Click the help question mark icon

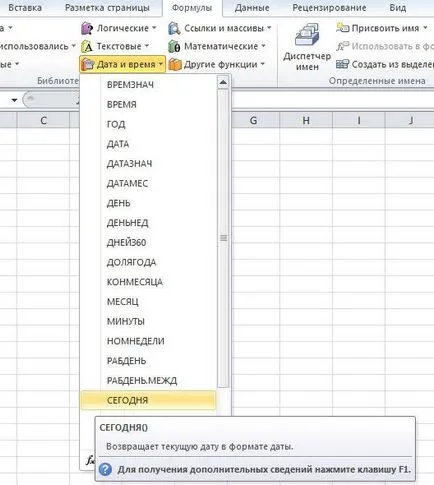click(x=105, y=469)
